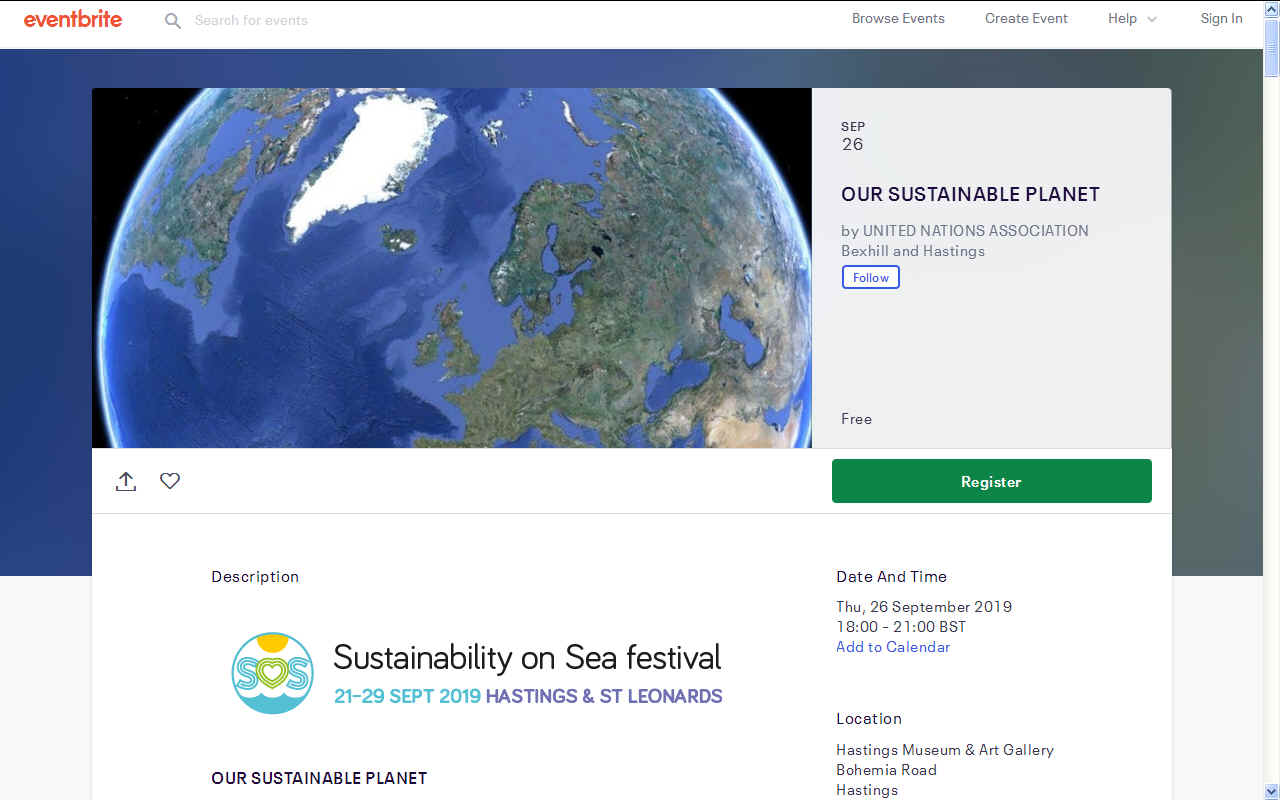This screenshot has width=1280, height=800.
Task: Open Browse Events
Action: point(898,18)
